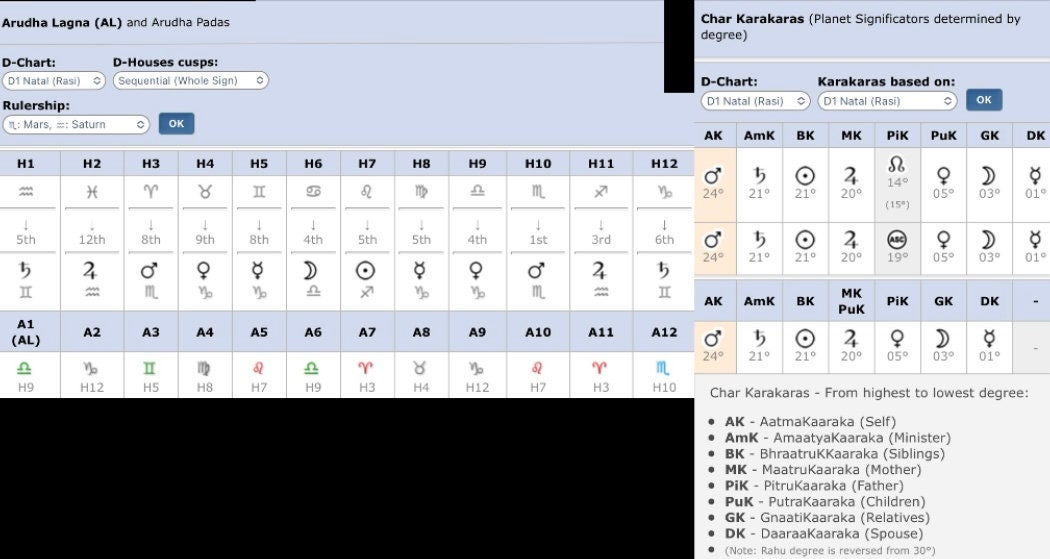Click ASC ascendant symbol in PiK column
Screen dimensions: 1050x559
tap(897, 239)
